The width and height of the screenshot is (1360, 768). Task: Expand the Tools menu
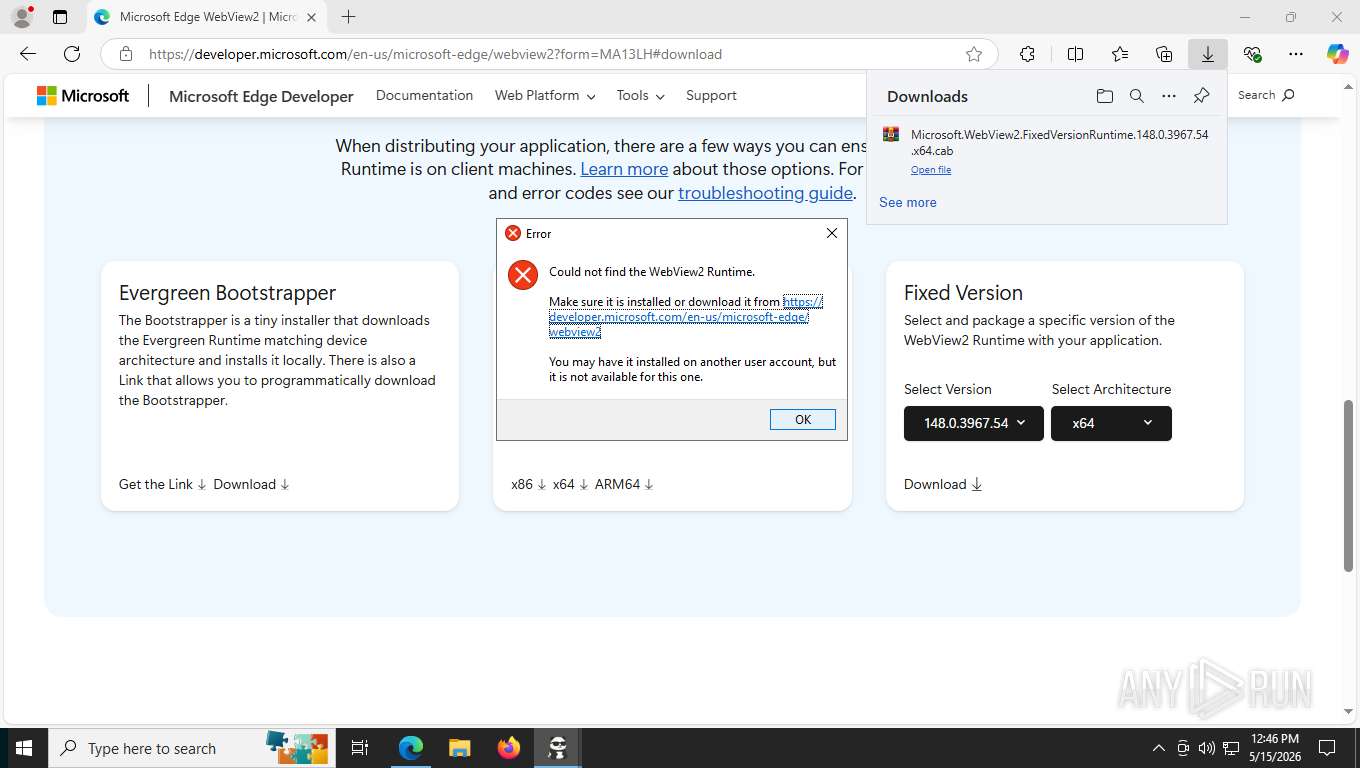coord(640,96)
